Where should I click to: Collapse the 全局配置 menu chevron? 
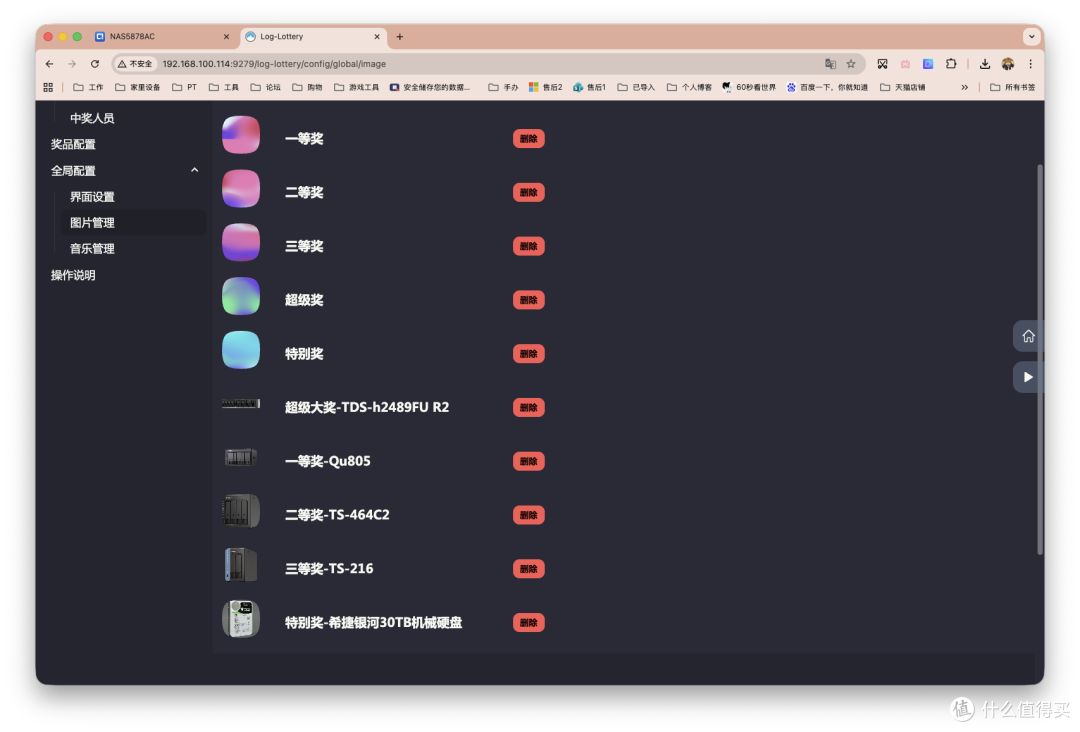click(195, 170)
